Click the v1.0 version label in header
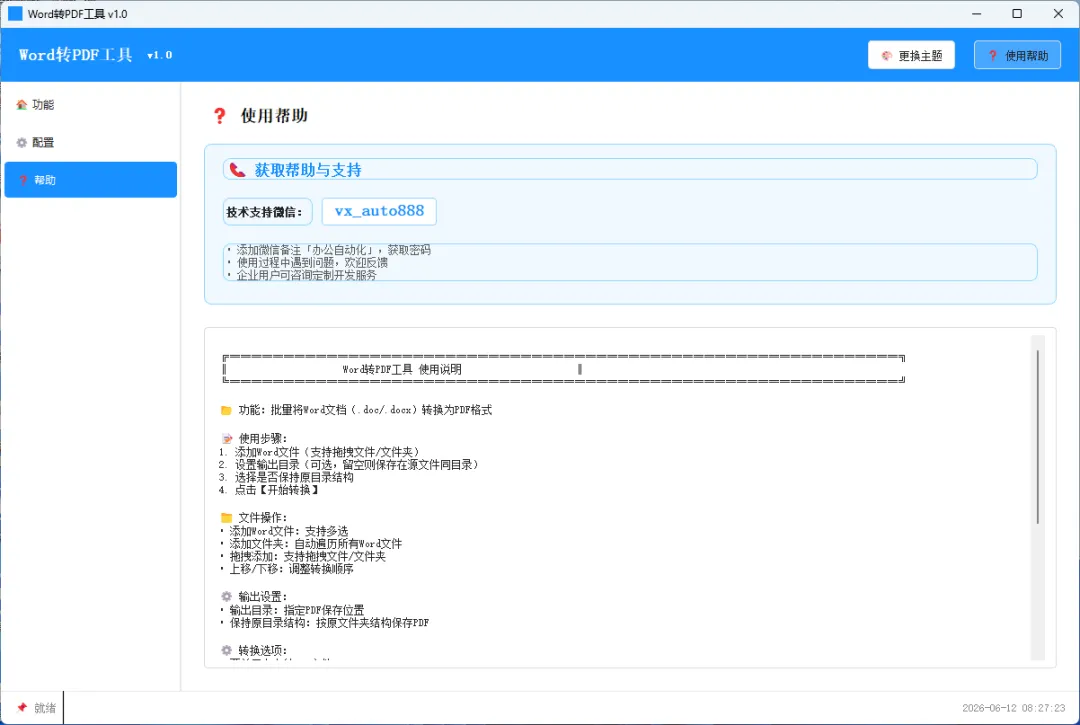 [160, 55]
